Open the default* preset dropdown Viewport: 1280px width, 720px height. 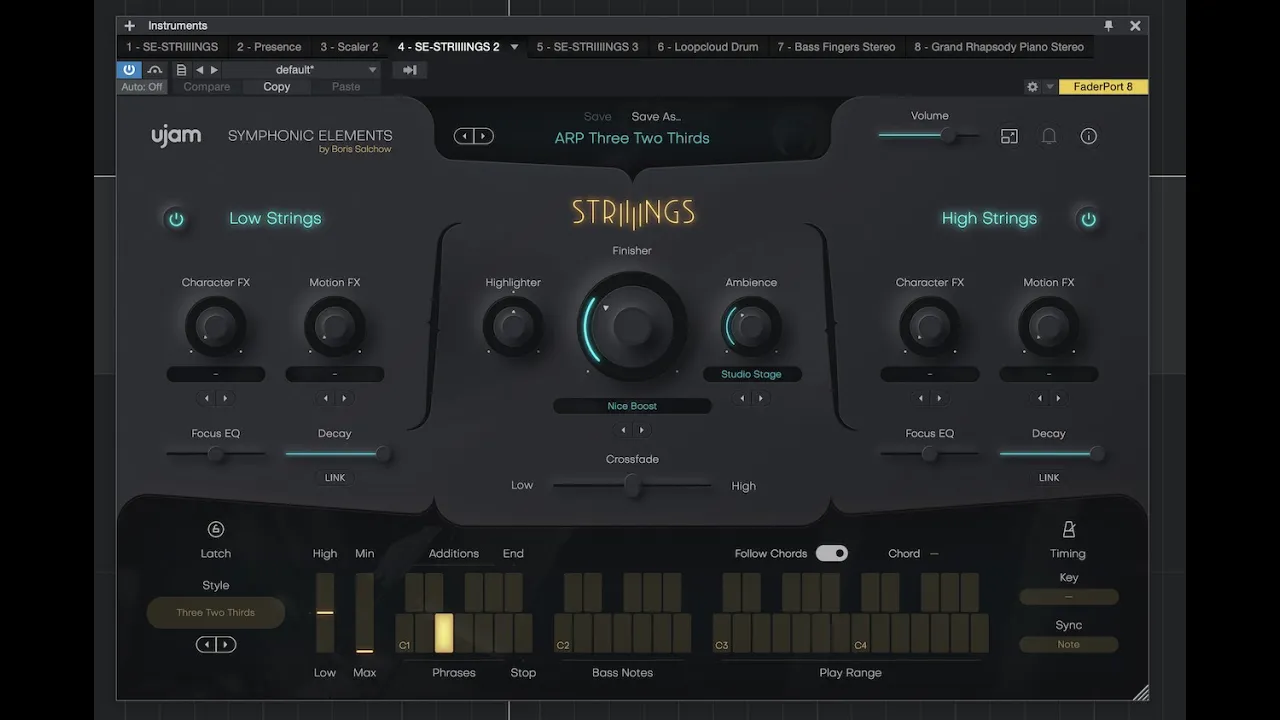coord(301,70)
